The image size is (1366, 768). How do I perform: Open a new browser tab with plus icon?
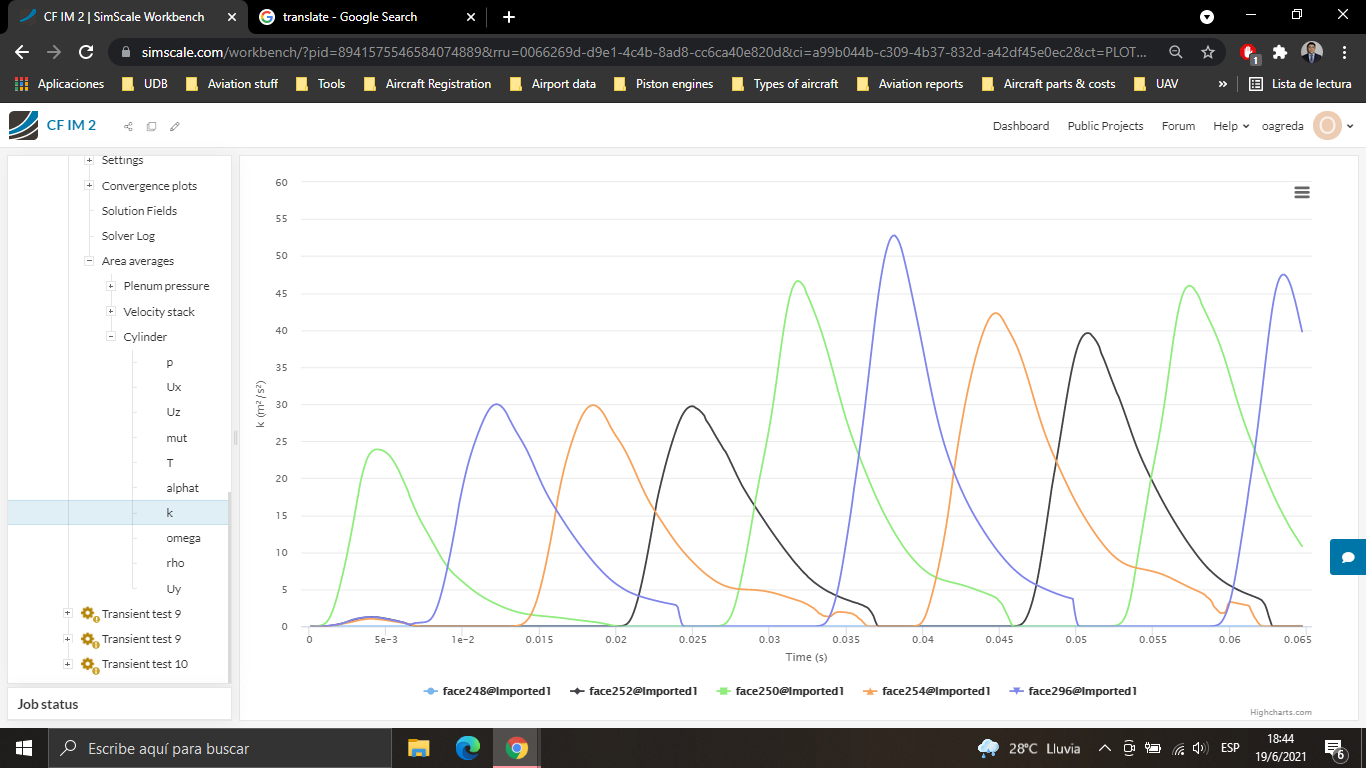coord(509,17)
